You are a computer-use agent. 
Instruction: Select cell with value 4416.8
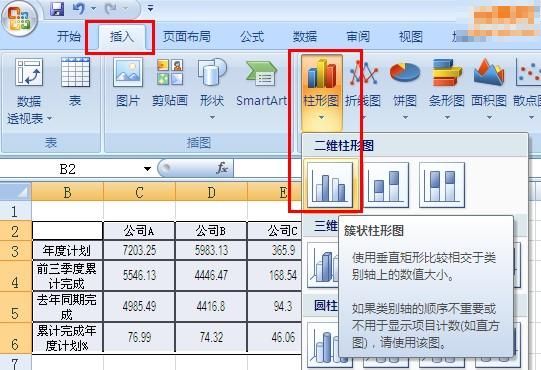211,306
